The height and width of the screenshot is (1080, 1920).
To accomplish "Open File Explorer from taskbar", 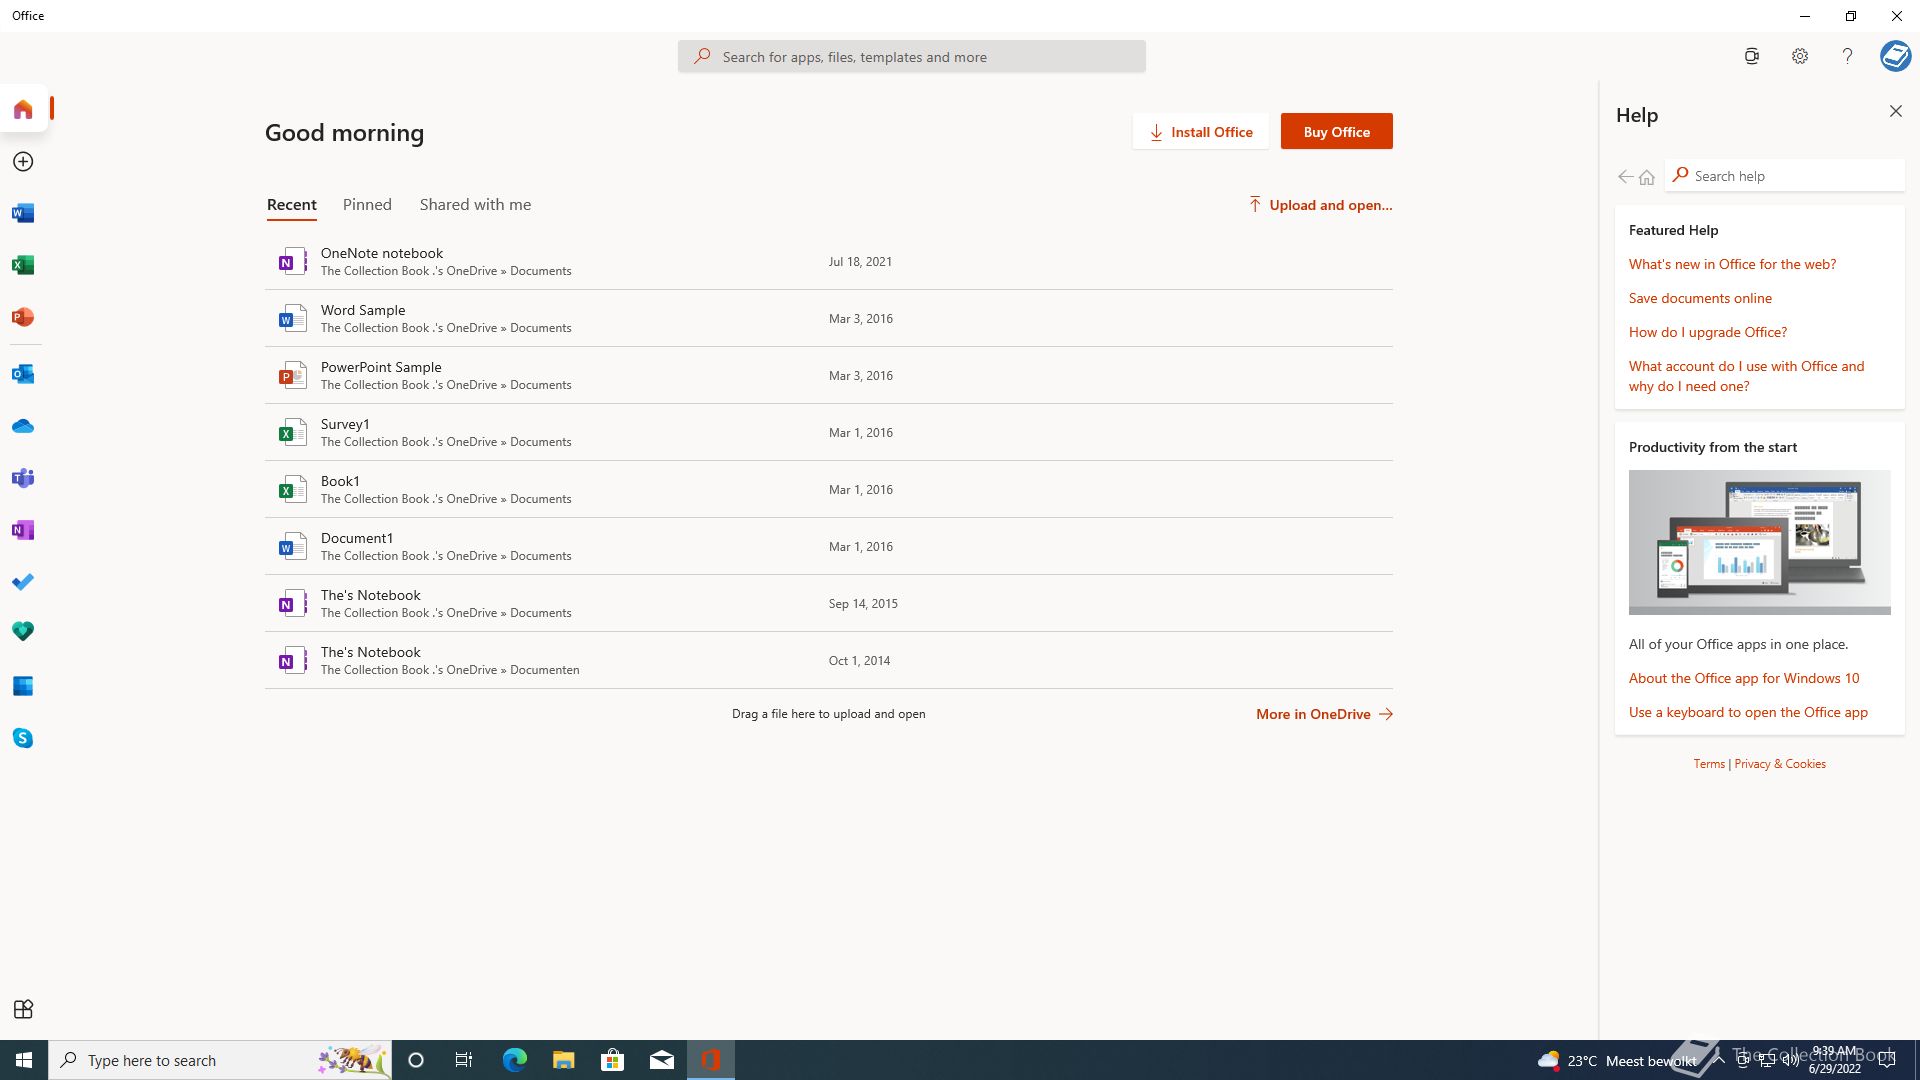I will (x=563, y=1060).
